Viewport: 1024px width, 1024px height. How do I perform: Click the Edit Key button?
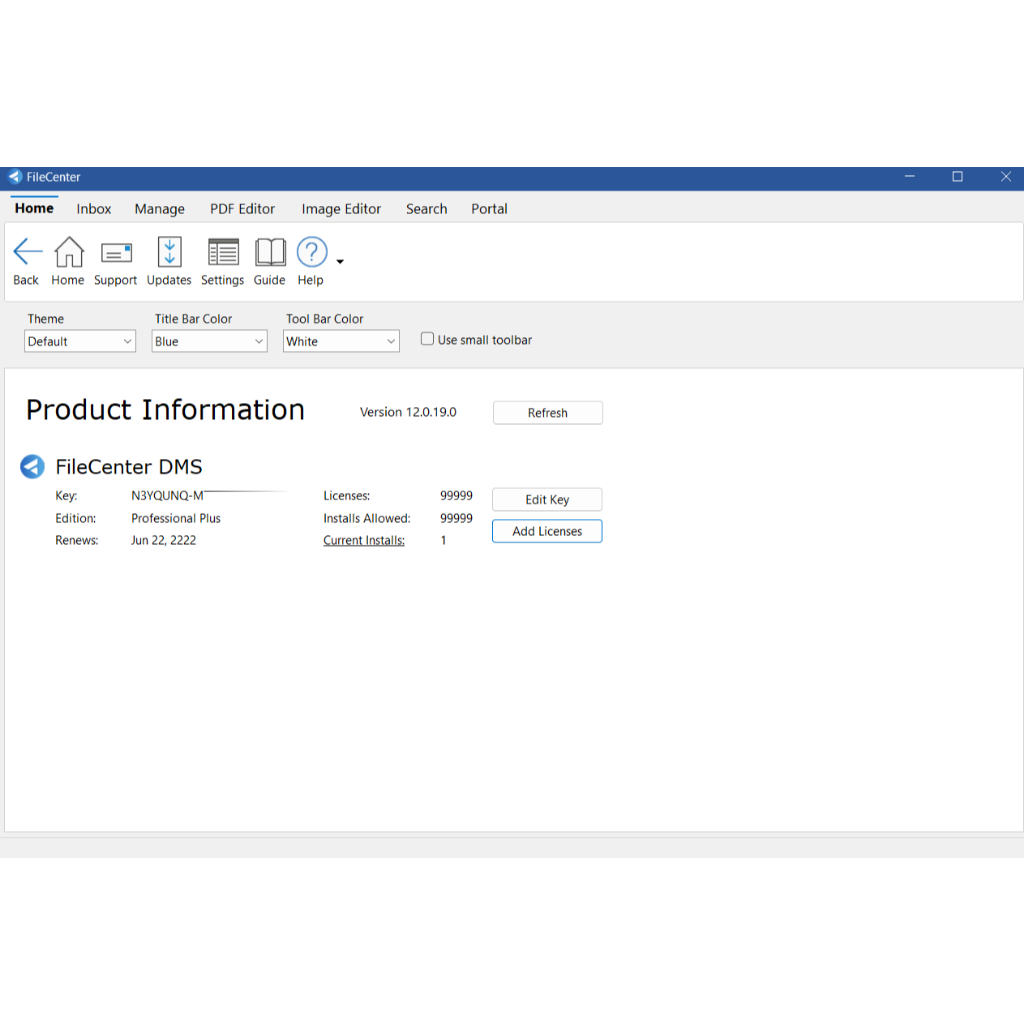pyautogui.click(x=547, y=500)
